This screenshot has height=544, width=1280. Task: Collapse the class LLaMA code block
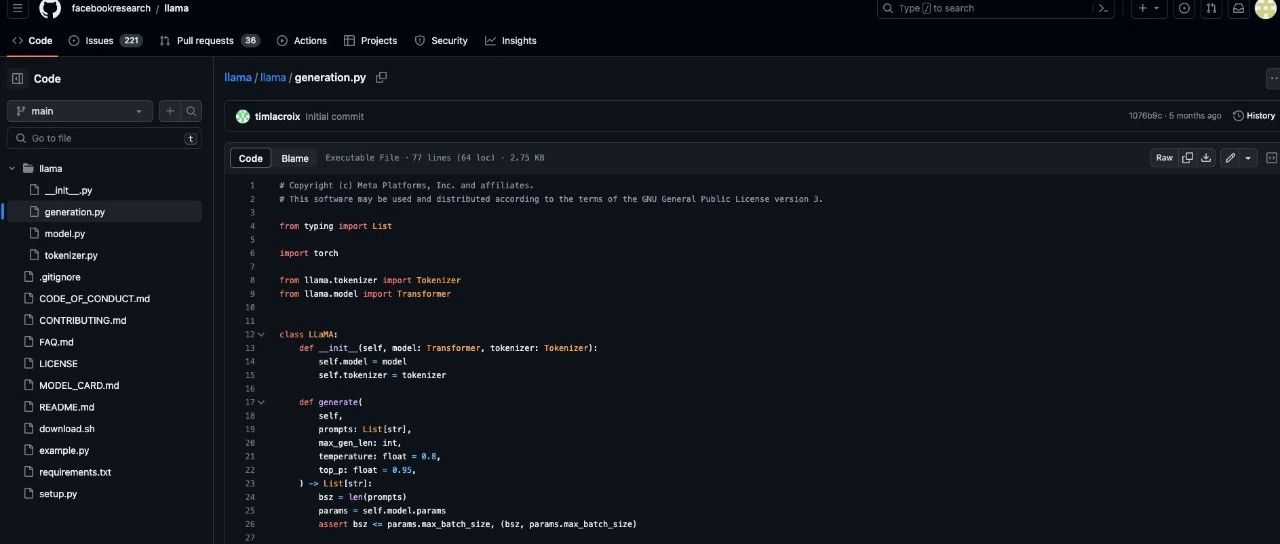261,334
